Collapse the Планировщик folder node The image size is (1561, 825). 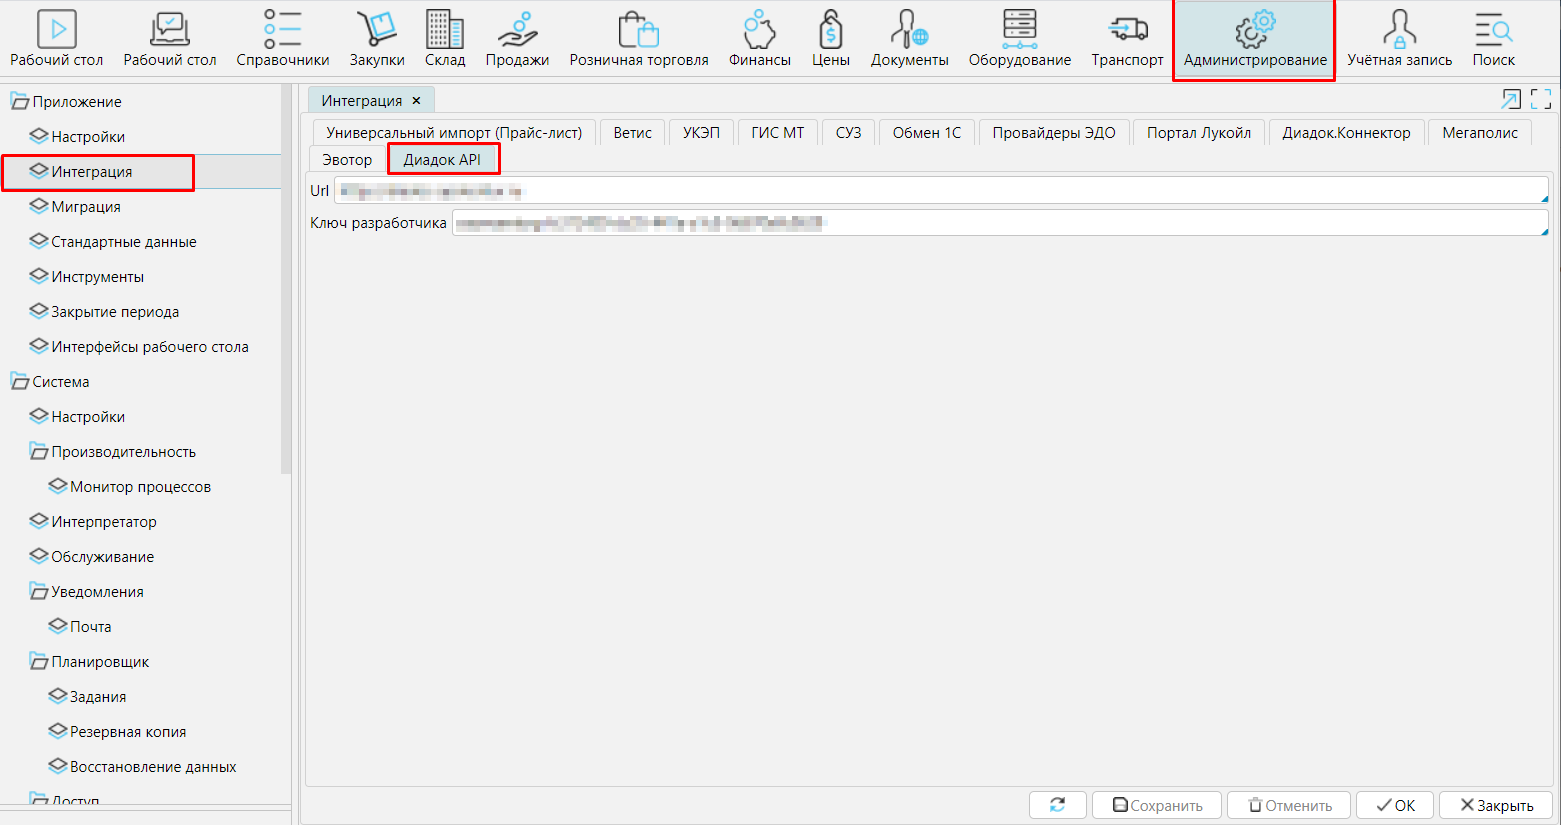click(x=39, y=662)
